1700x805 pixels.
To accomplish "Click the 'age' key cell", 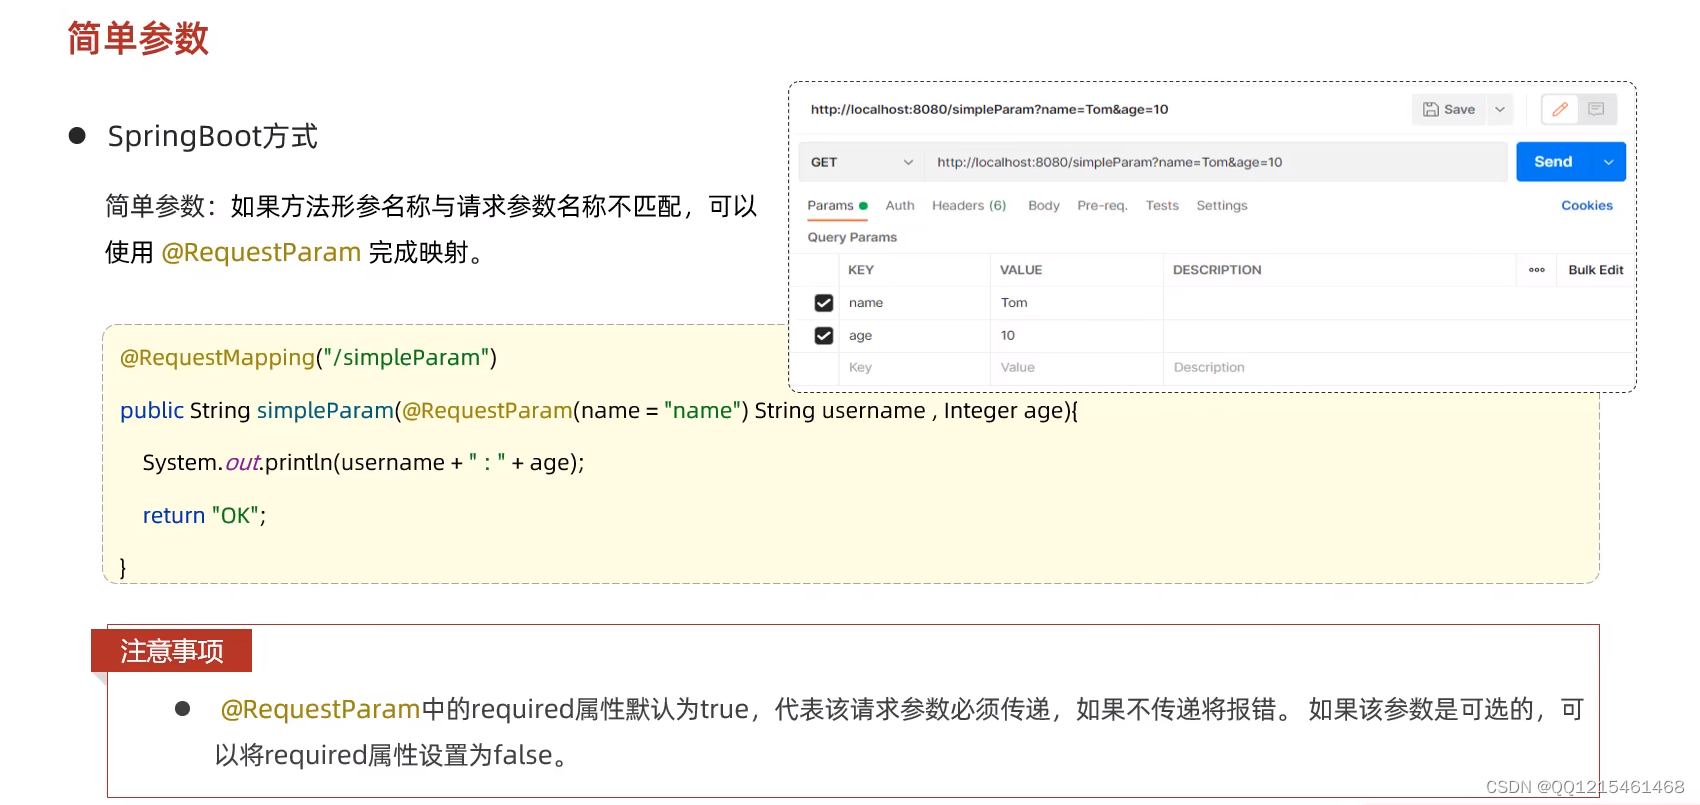I will 914,336.
